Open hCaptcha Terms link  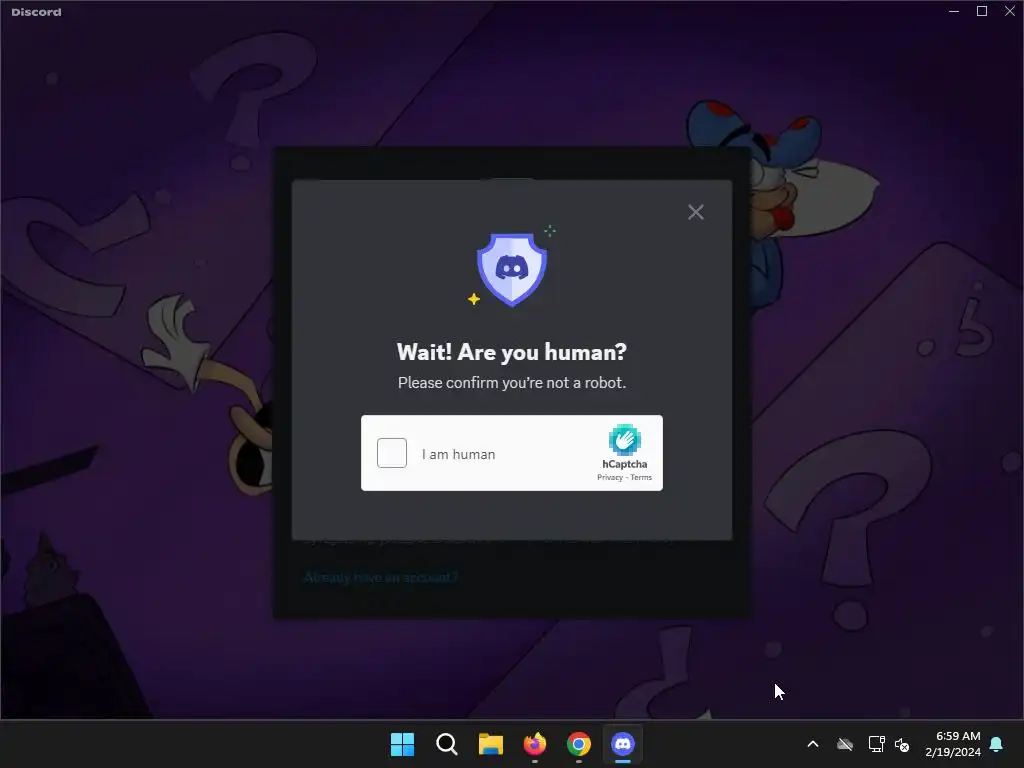click(x=641, y=477)
